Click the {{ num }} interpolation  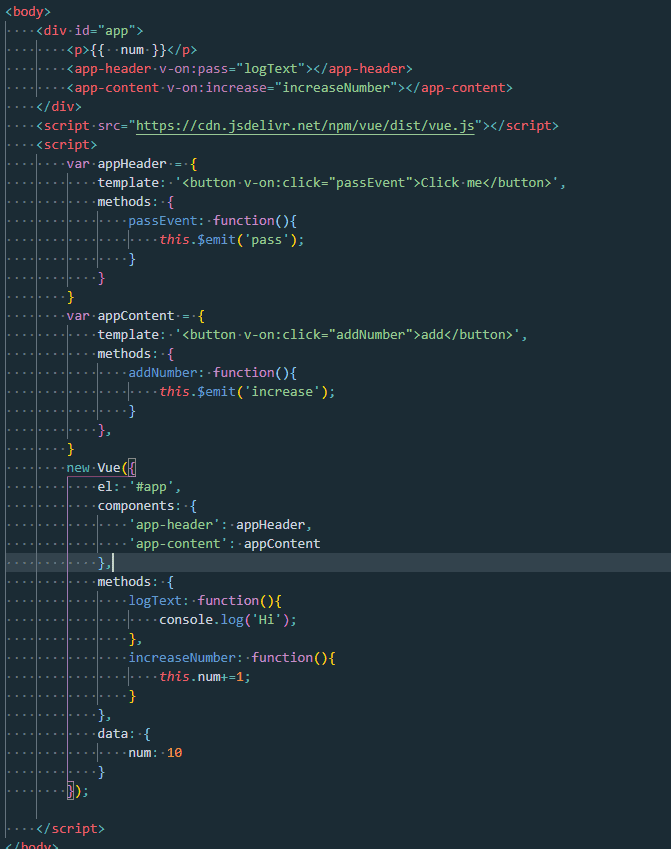coord(129,50)
